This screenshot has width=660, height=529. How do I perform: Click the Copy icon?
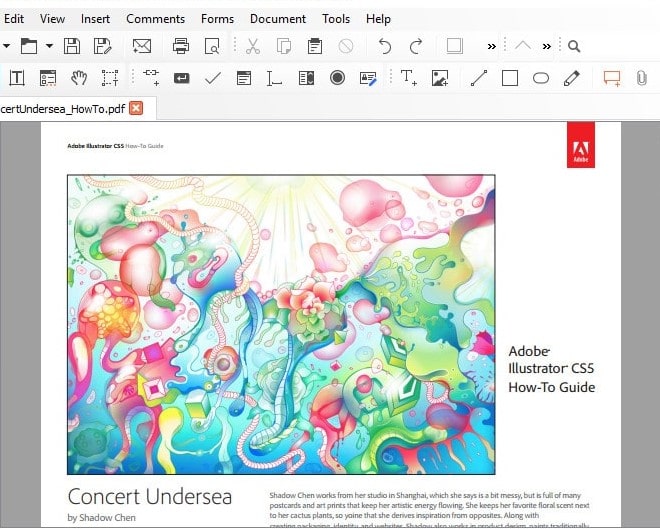284,46
